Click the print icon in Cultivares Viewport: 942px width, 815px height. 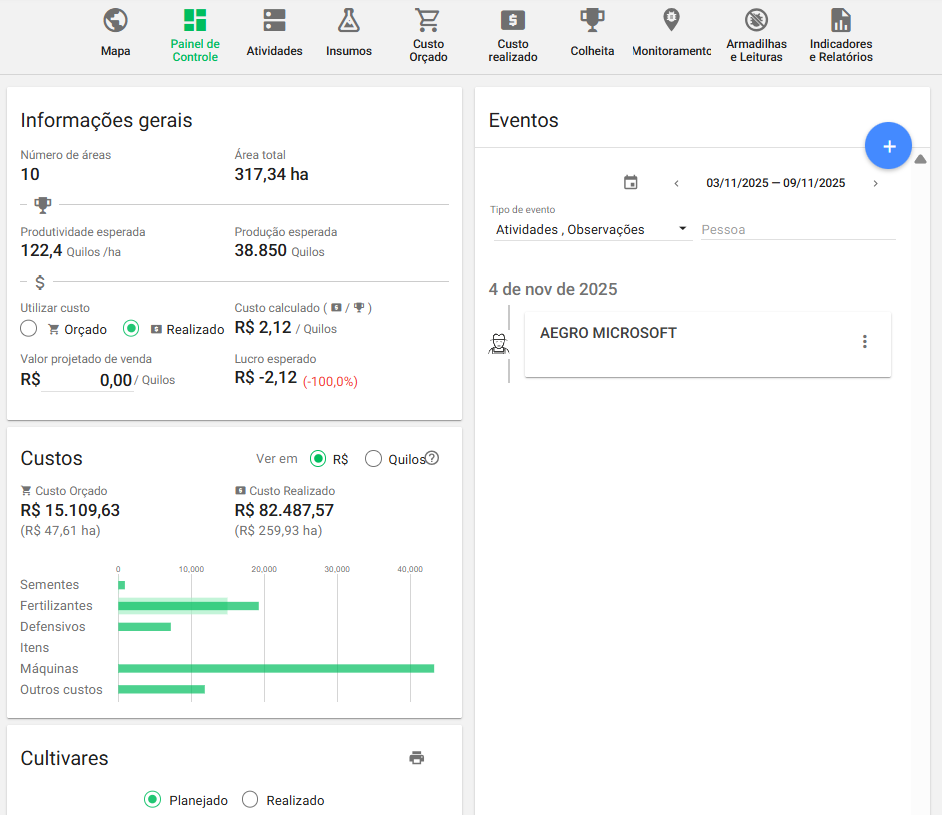[x=417, y=758]
